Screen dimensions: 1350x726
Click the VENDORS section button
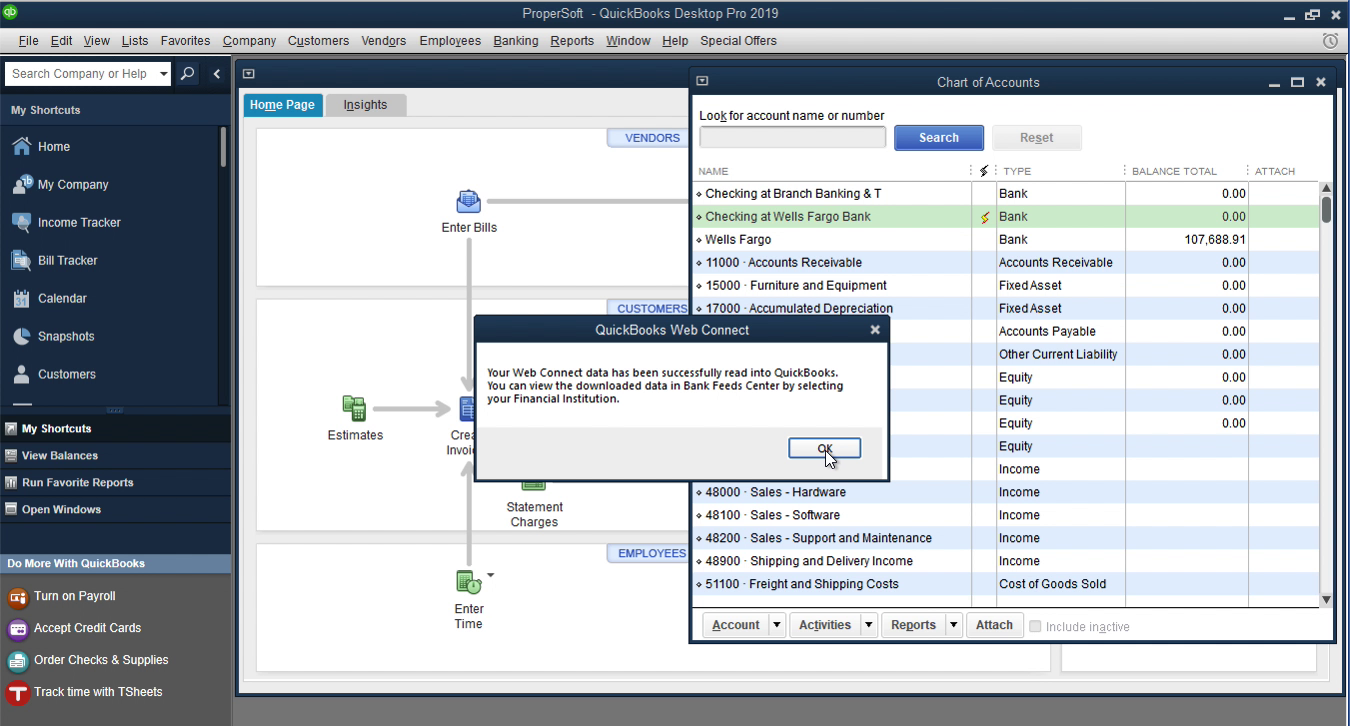coord(648,138)
